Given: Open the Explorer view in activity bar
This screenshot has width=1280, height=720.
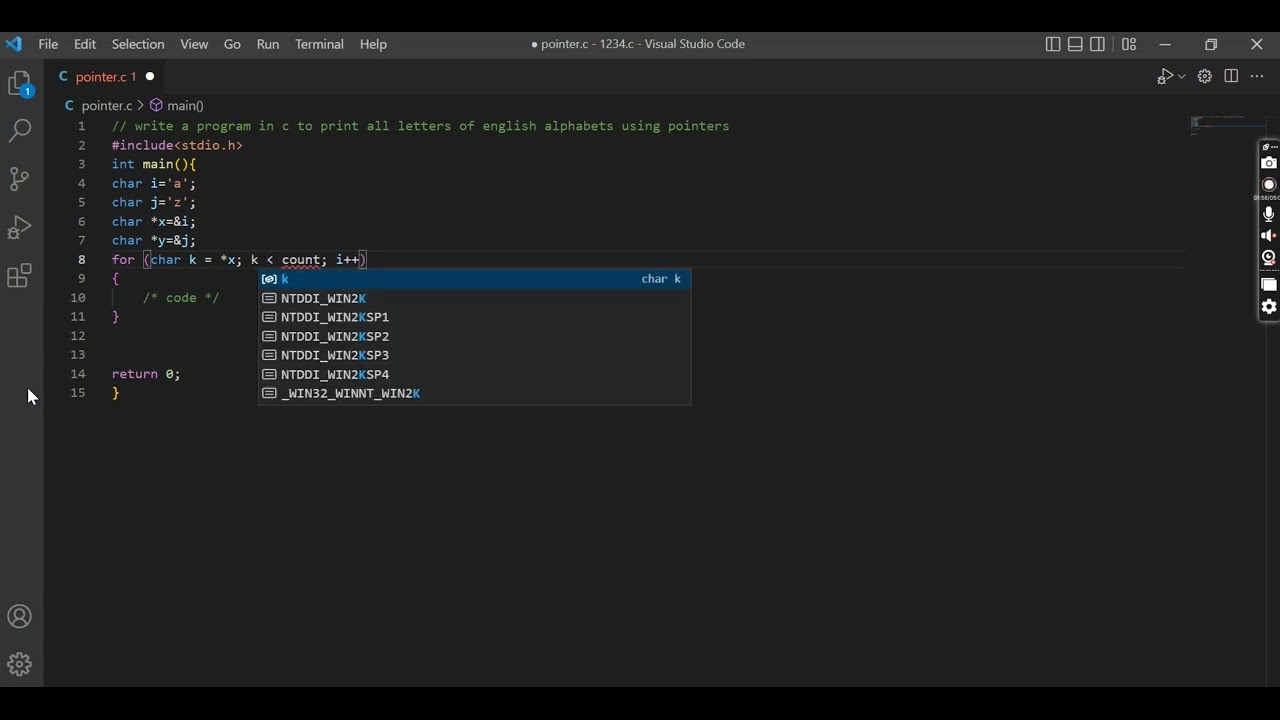Looking at the screenshot, I should 21,84.
